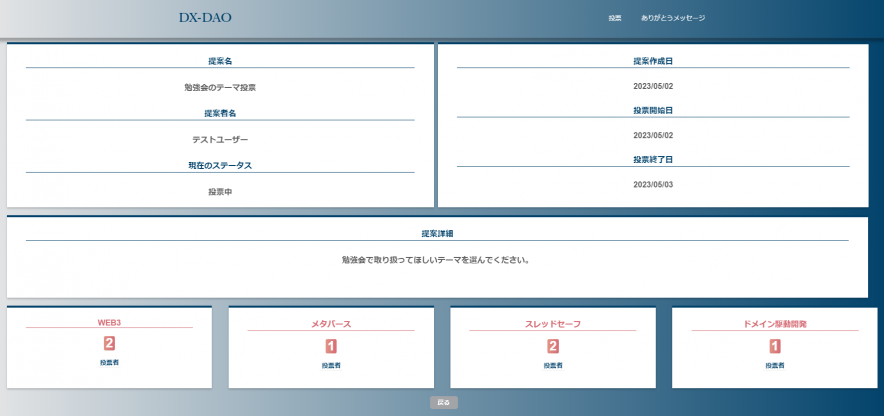Image resolution: width=884 pixels, height=416 pixels.
Task: Click the 投票中 status text
Action: coord(220,191)
